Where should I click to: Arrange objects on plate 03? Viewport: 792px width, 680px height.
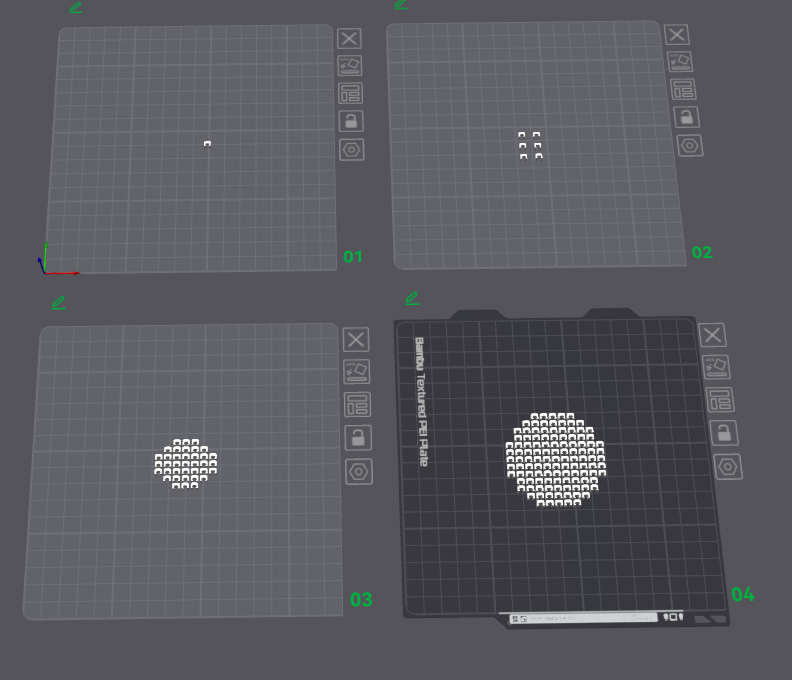pyautogui.click(x=358, y=405)
